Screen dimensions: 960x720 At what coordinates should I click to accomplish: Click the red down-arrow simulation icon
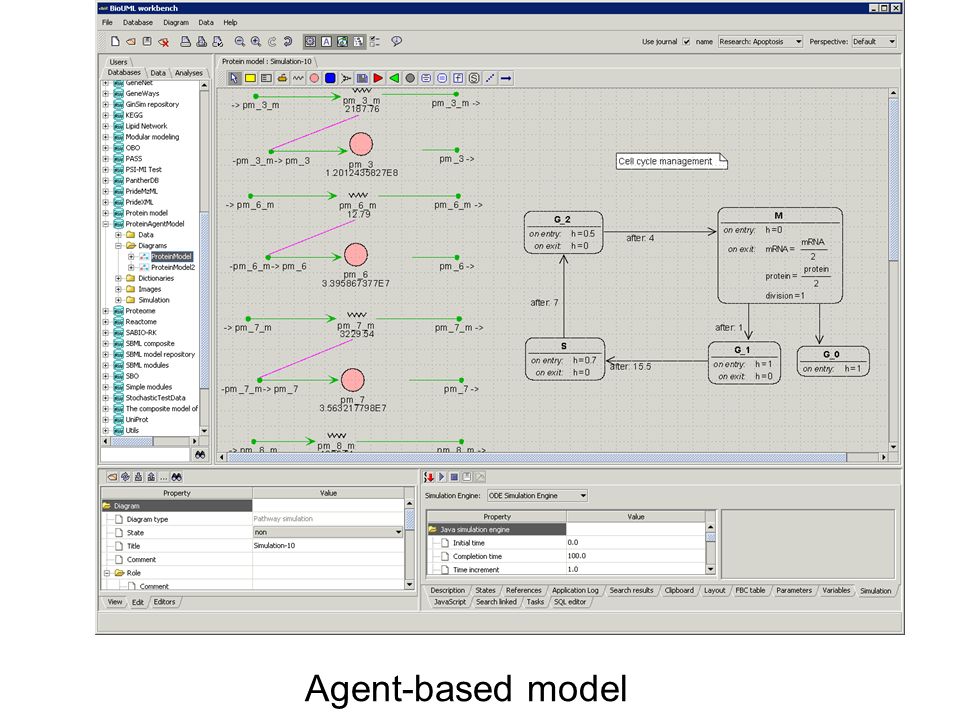pos(429,477)
